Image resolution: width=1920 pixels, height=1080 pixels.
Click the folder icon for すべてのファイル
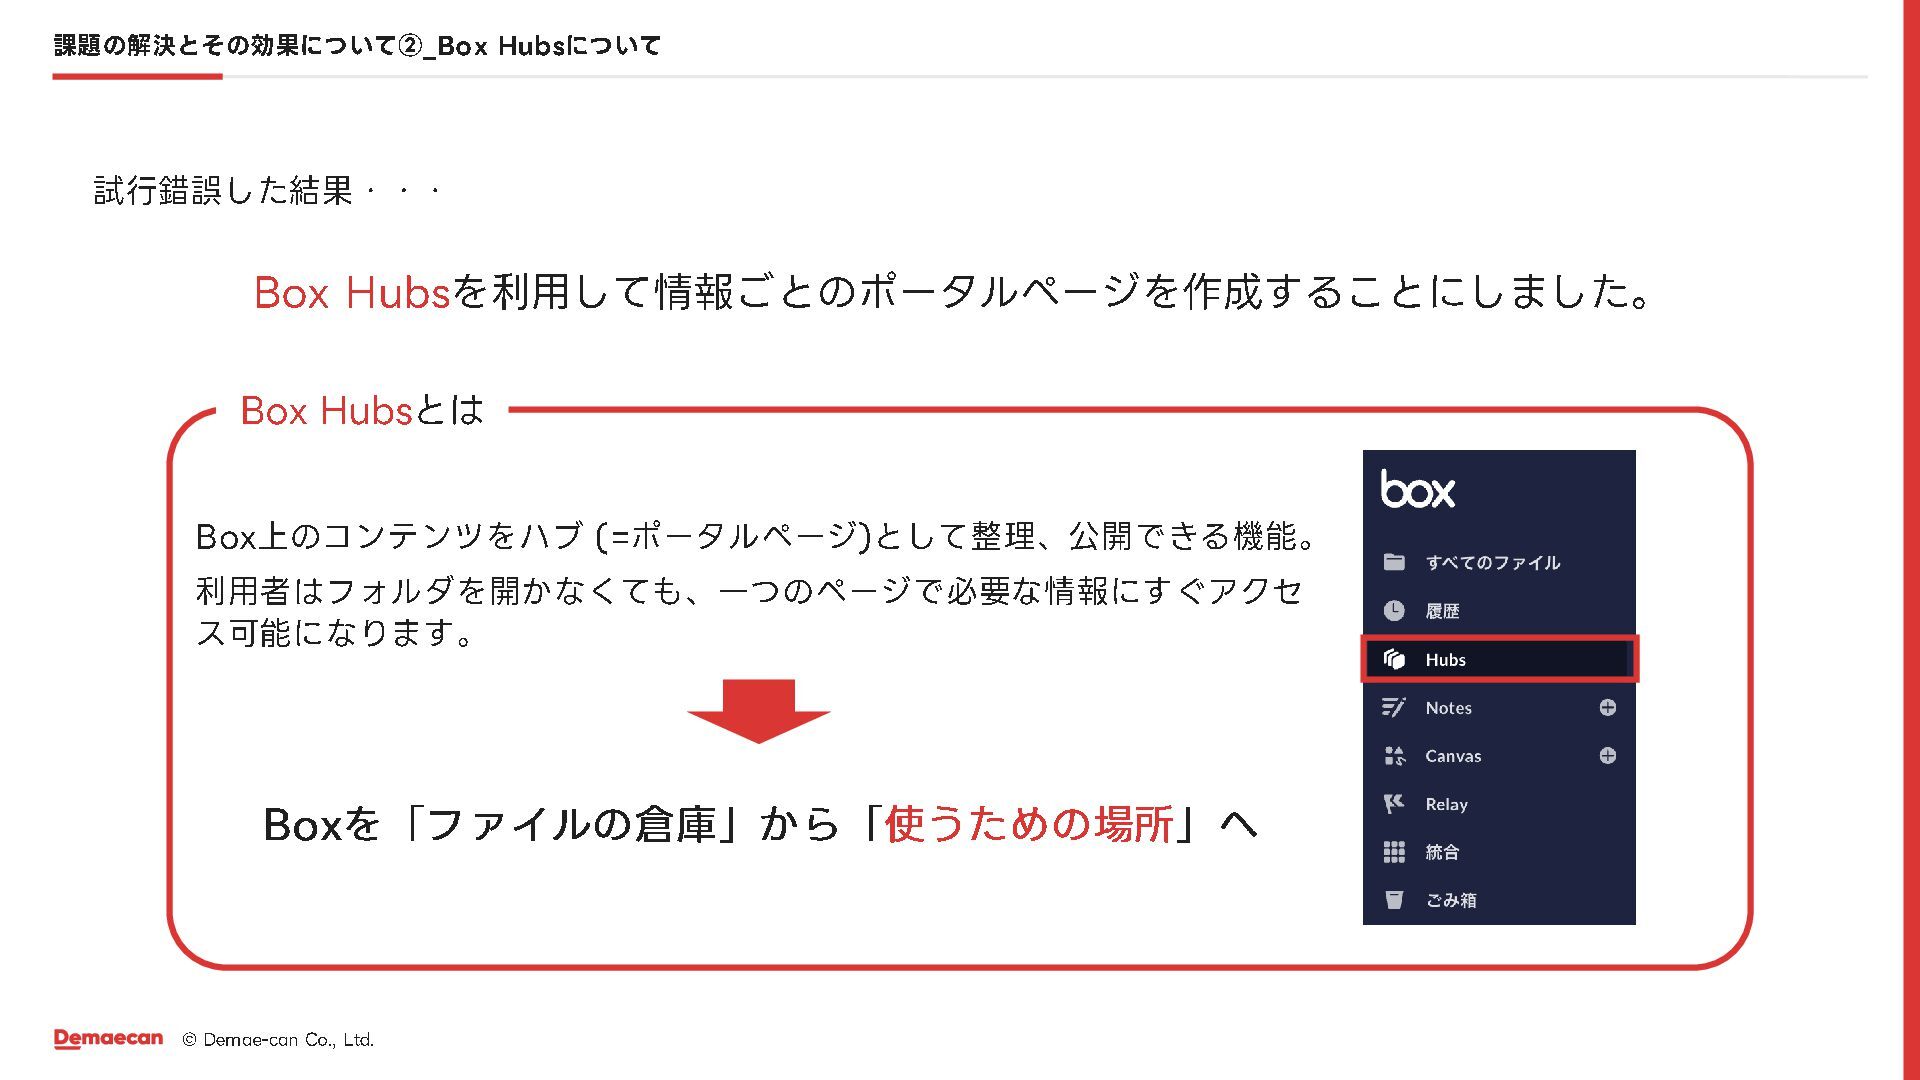pyautogui.click(x=1394, y=562)
